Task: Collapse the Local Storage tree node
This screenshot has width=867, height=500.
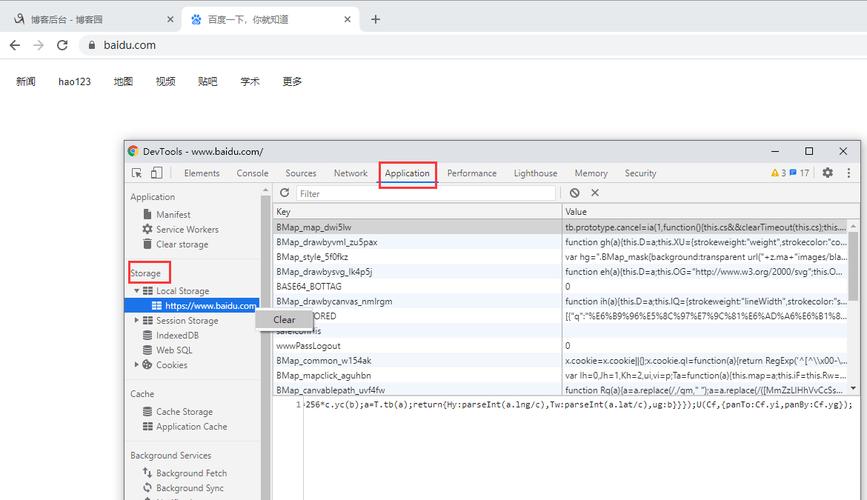Action: pyautogui.click(x=136, y=290)
